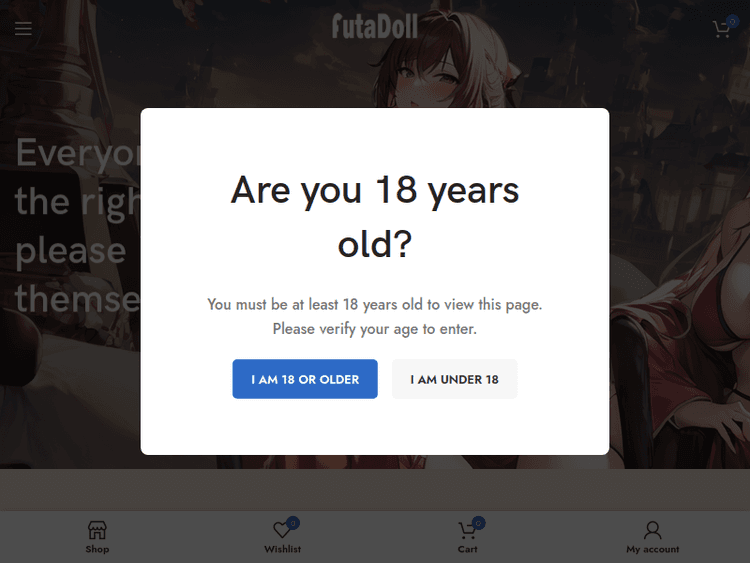Open the hamburger menu
This screenshot has height=563, width=750.
click(x=23, y=29)
